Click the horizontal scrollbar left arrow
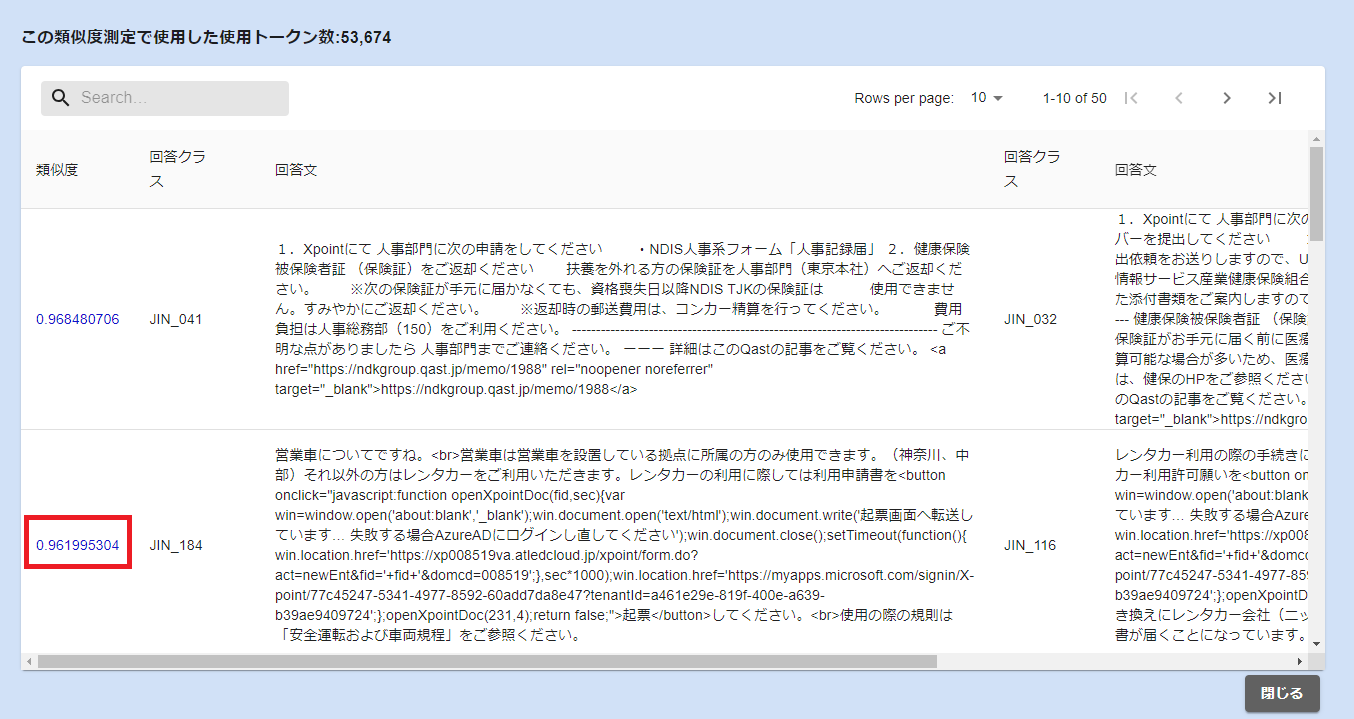 [30, 662]
